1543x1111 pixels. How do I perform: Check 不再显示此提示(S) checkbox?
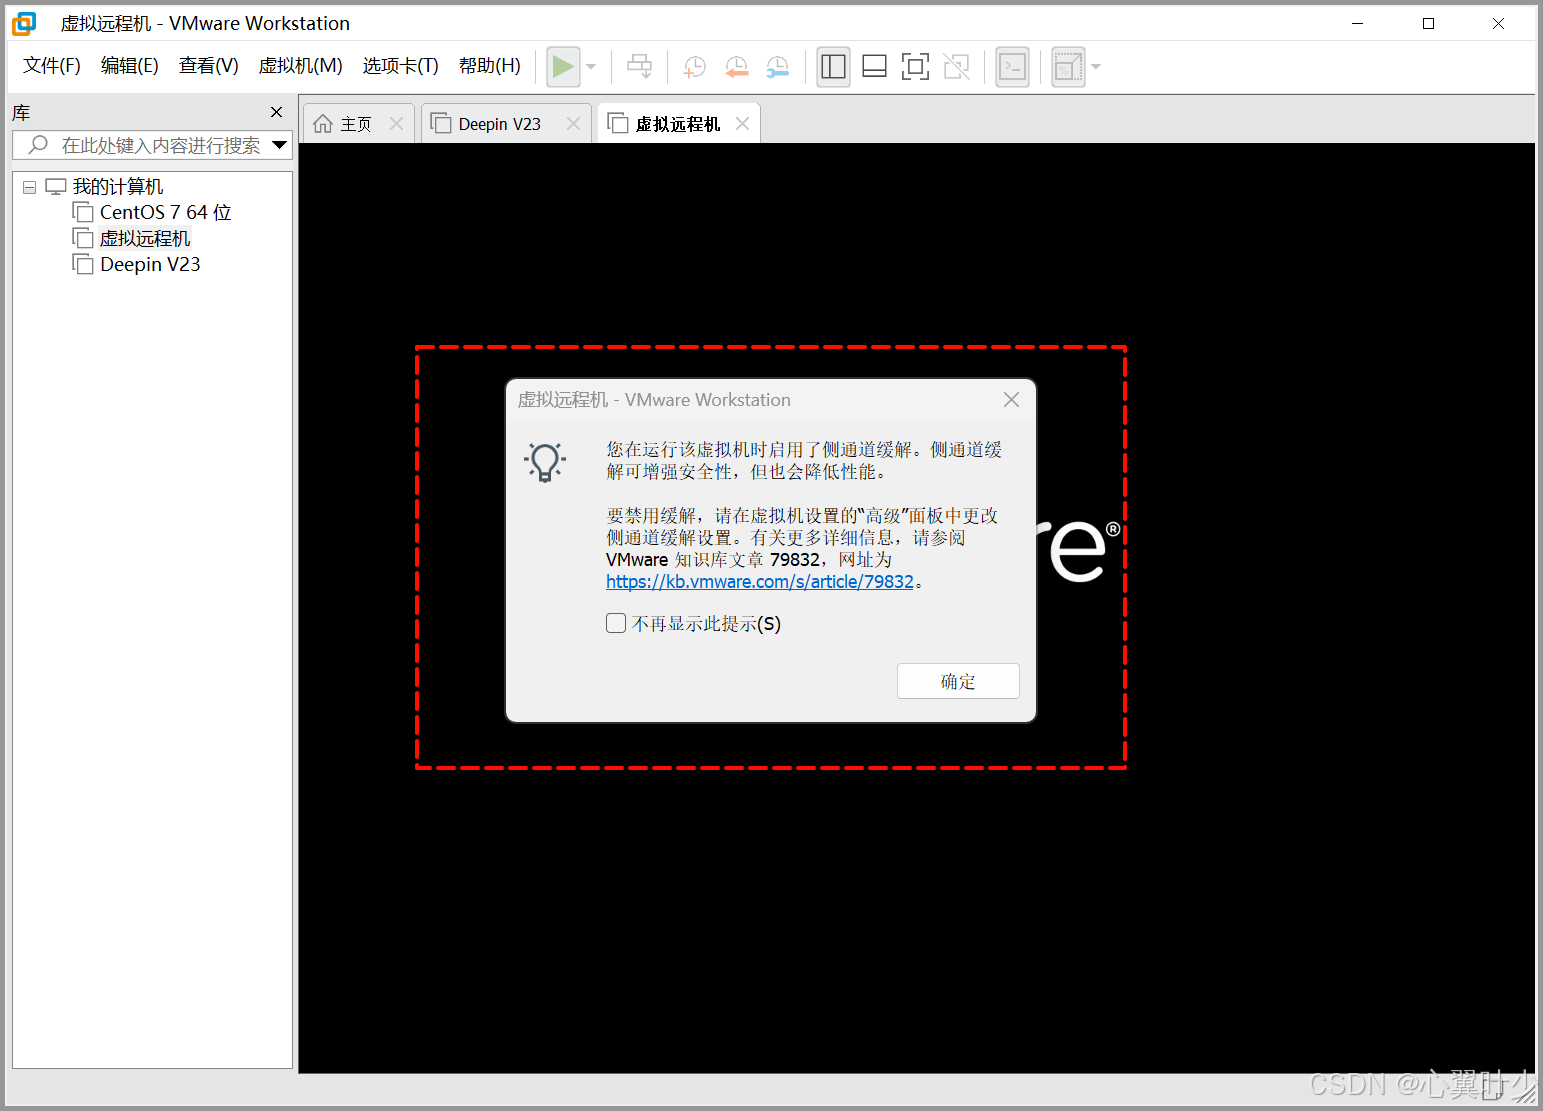coord(616,623)
